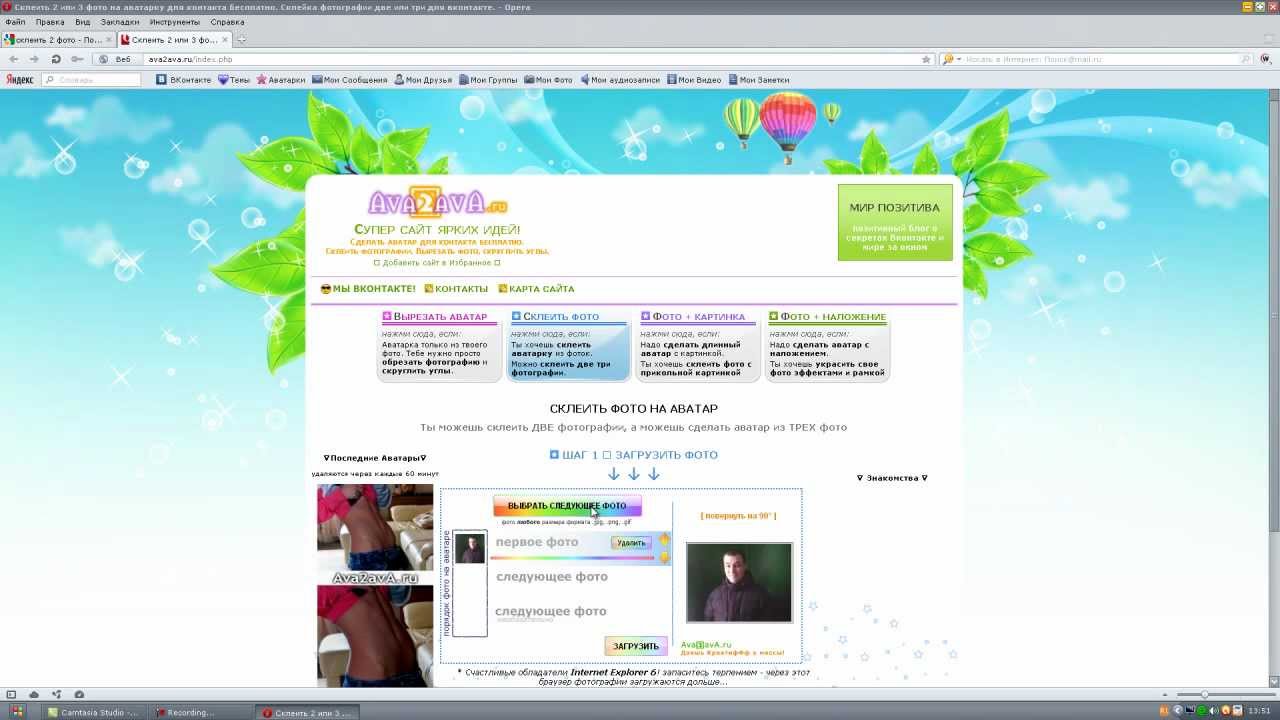
Task: Click the ЗАГРУЗИТЬ upload button
Action: pos(635,646)
